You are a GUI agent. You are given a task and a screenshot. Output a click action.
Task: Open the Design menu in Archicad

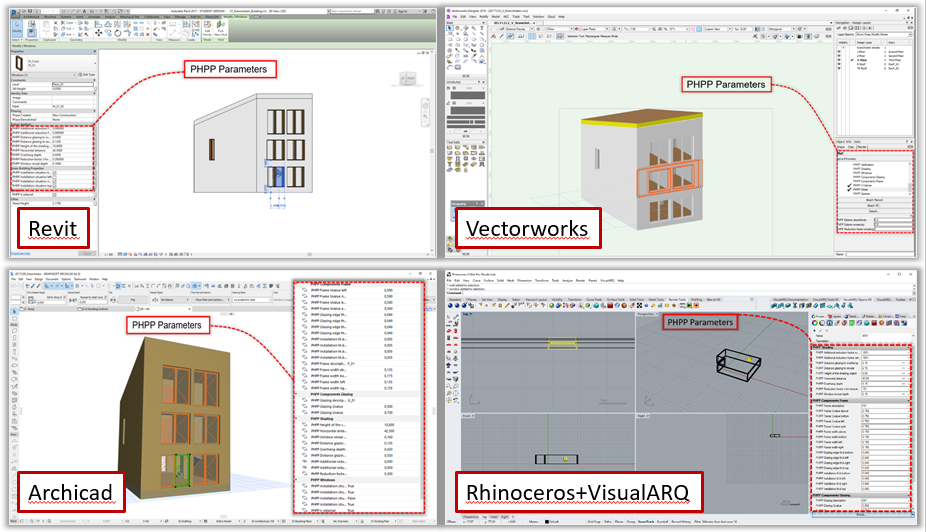click(x=39, y=279)
